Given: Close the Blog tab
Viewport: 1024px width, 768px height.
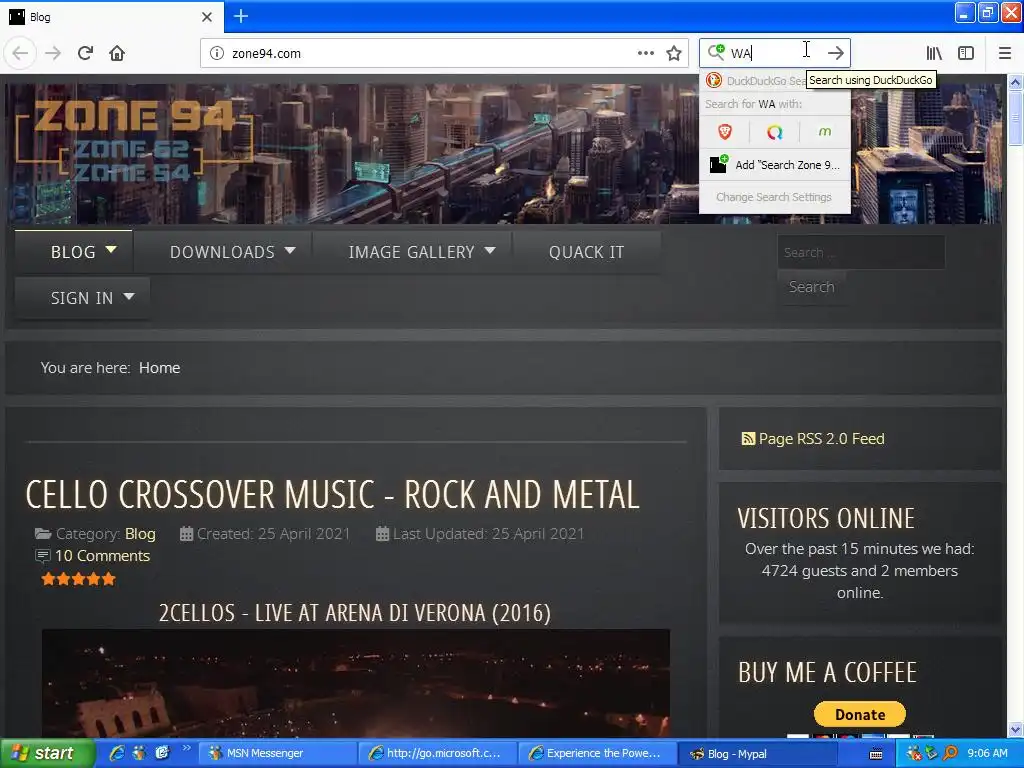Looking at the screenshot, I should (x=207, y=17).
